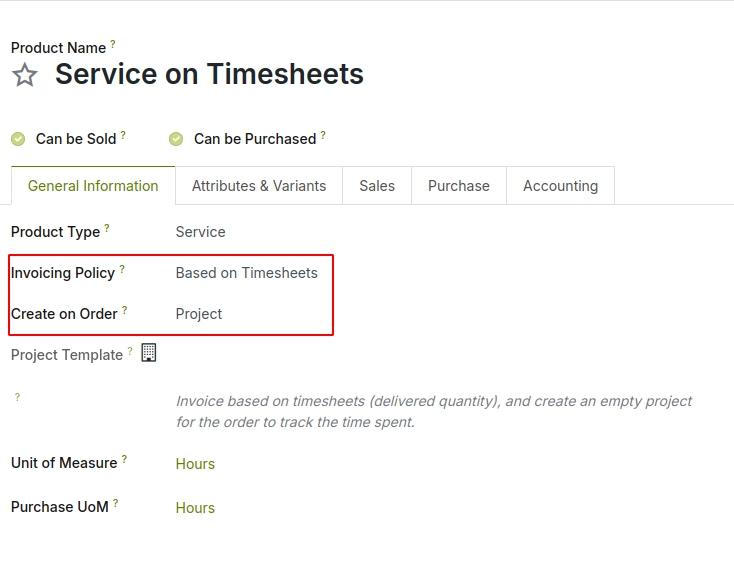Click help question mark beside Product Type
The image size is (734, 586).
click(x=107, y=228)
